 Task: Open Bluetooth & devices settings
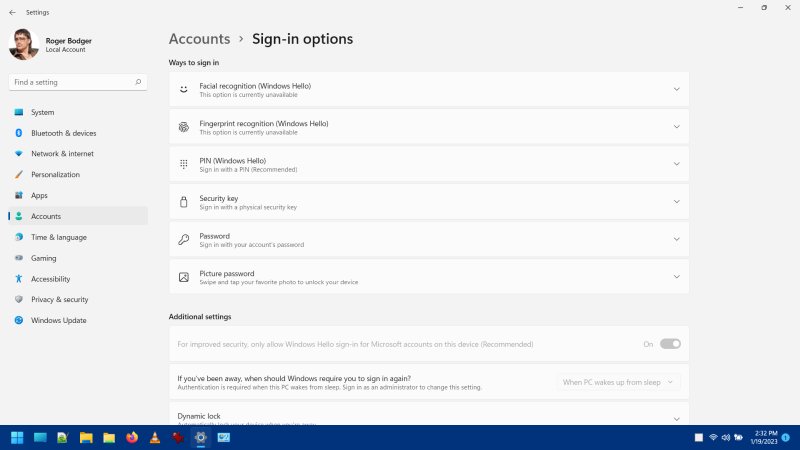pos(78,133)
